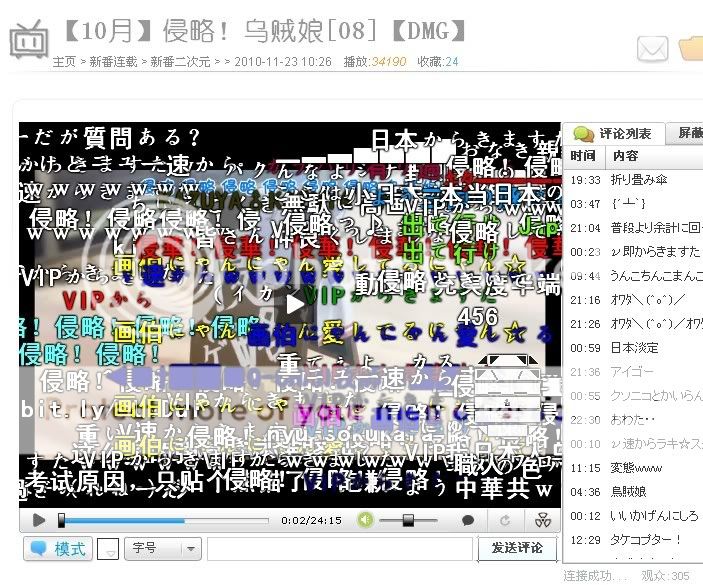Mute the video with the green speaker icon
The height and width of the screenshot is (585, 703).
(365, 520)
